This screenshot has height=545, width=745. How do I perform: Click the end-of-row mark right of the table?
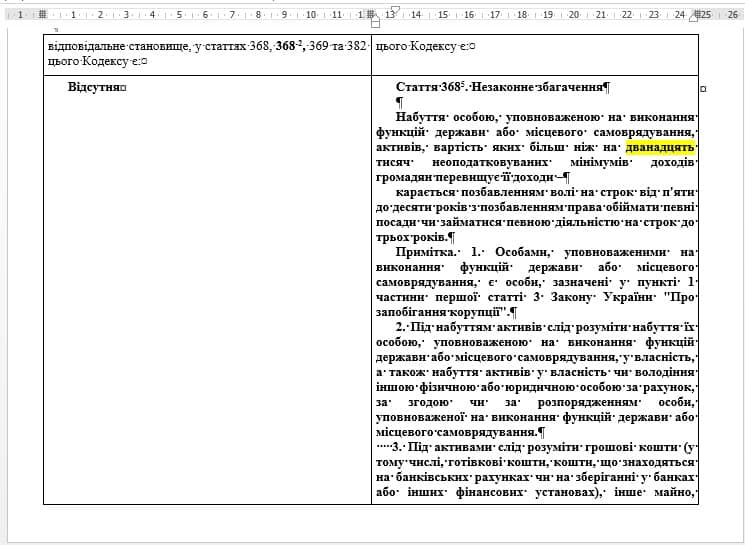click(703, 89)
